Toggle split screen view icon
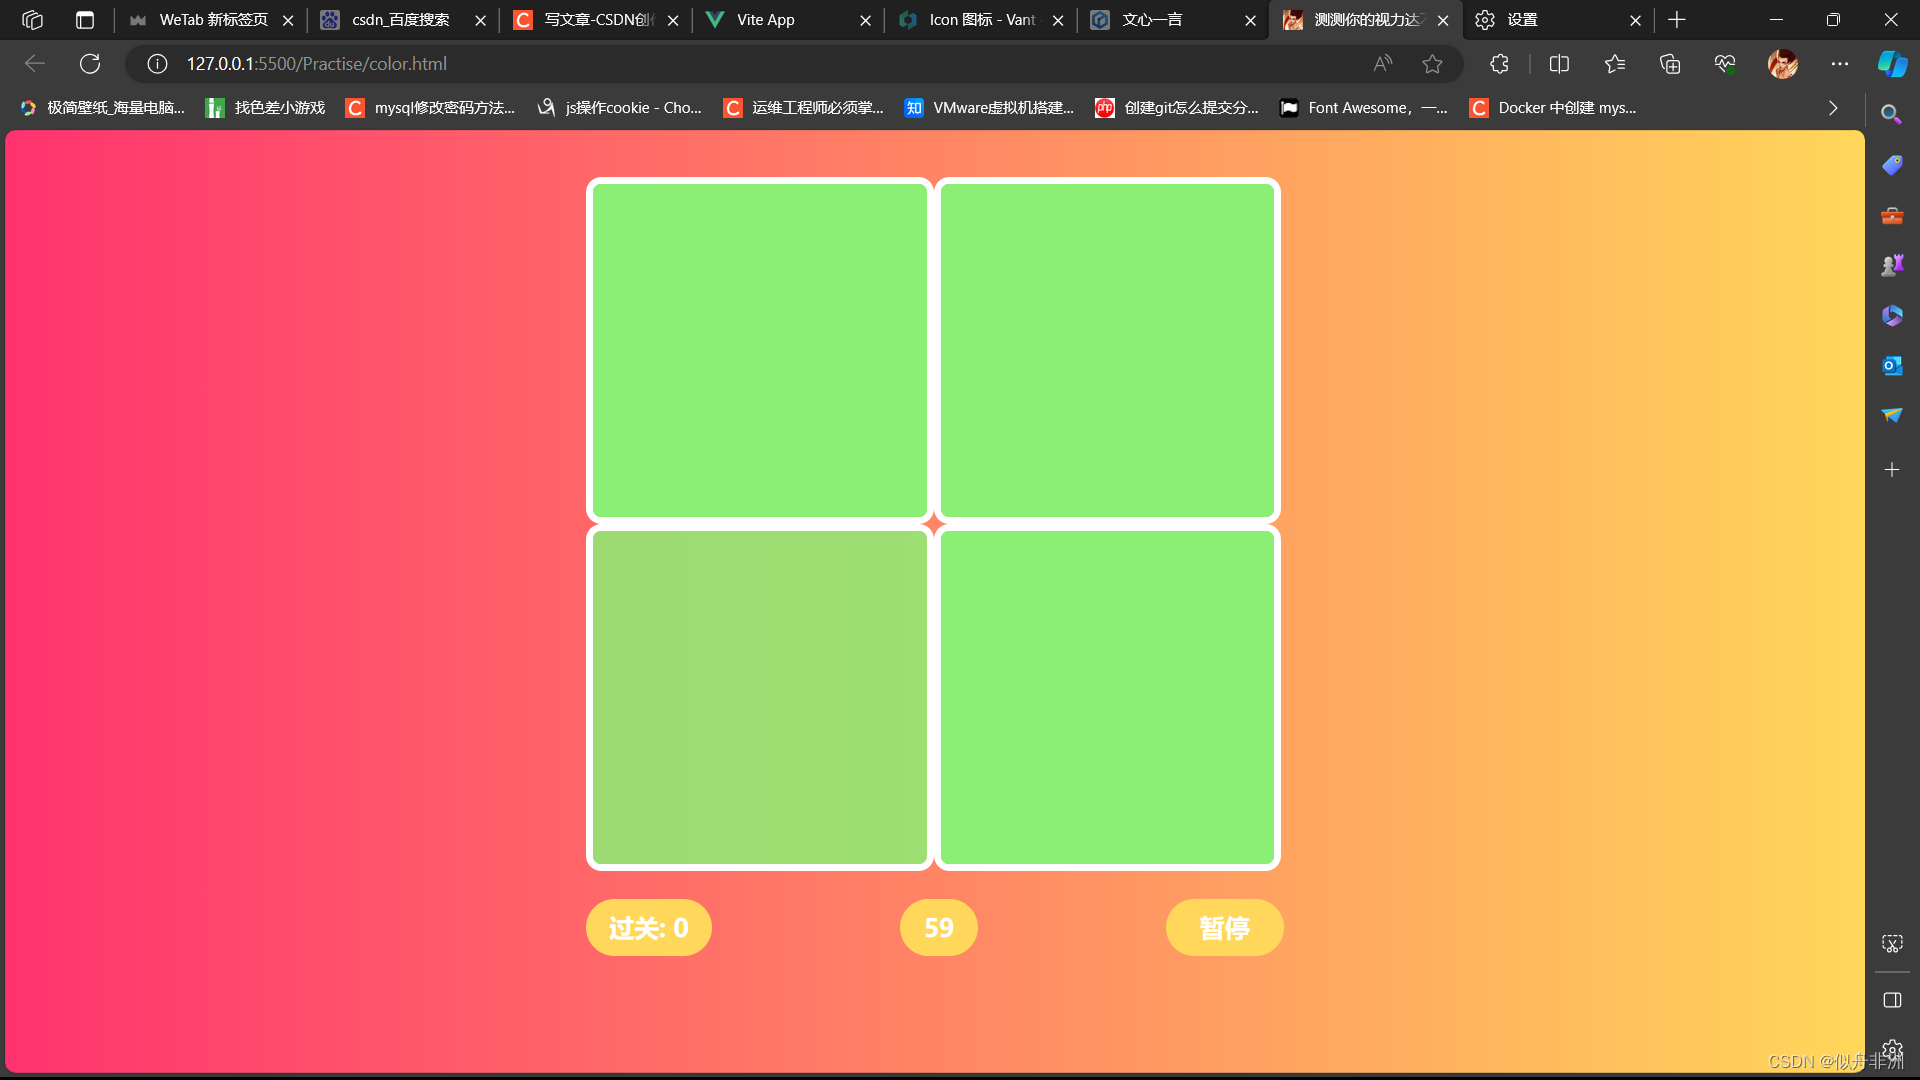Screen dimensions: 1920x1080 pos(1558,64)
